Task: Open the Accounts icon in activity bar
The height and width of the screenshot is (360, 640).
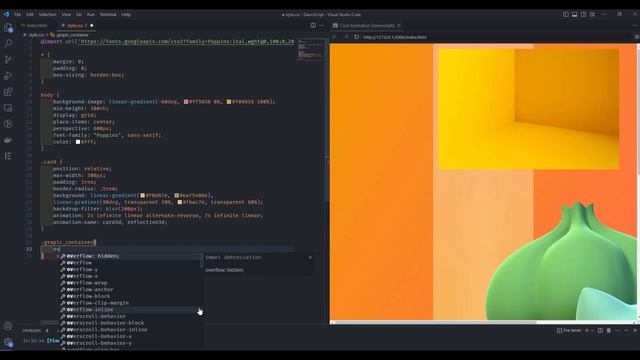Action: click(x=8, y=326)
